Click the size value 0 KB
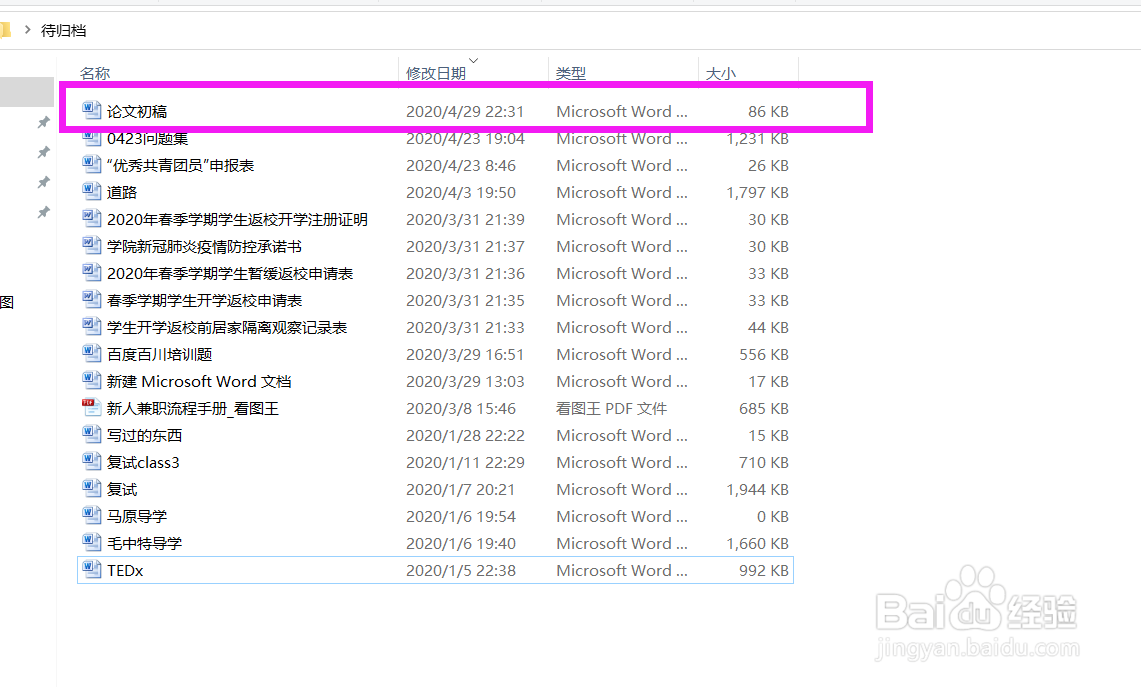 (x=772, y=515)
